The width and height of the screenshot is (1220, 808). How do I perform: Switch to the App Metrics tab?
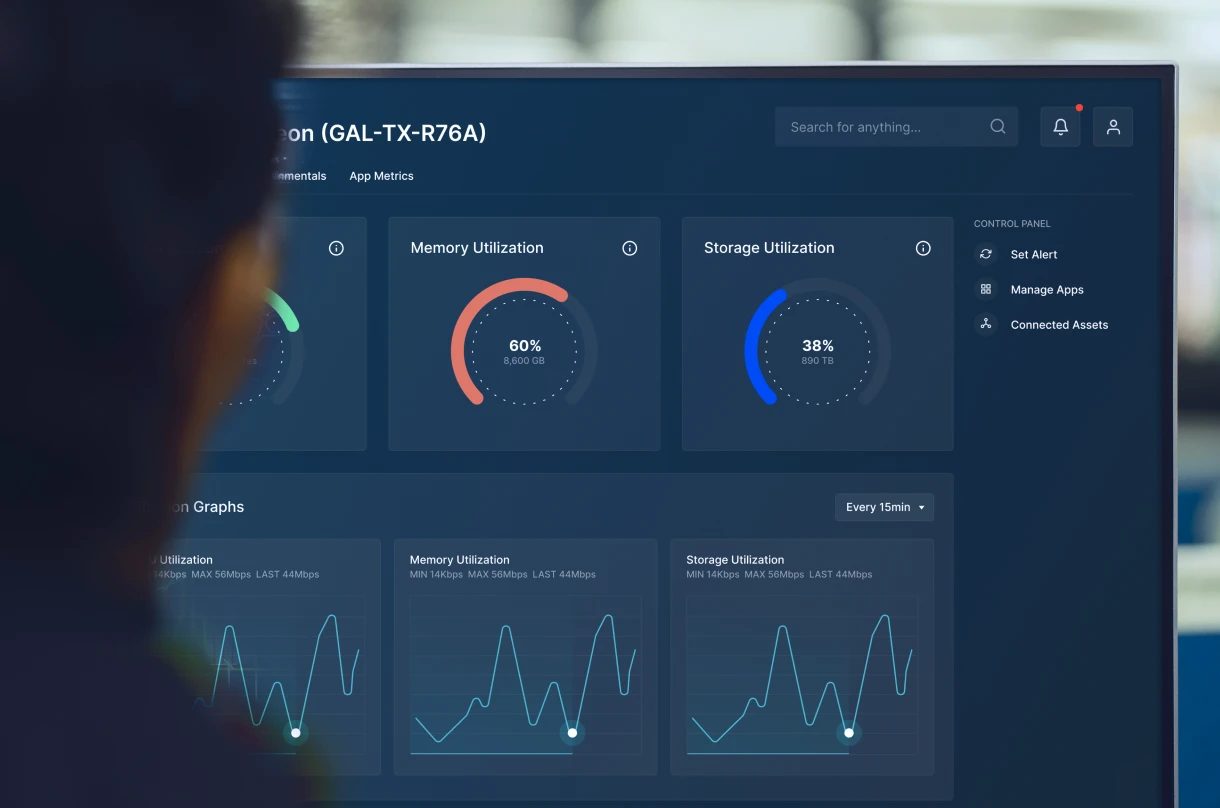(381, 175)
